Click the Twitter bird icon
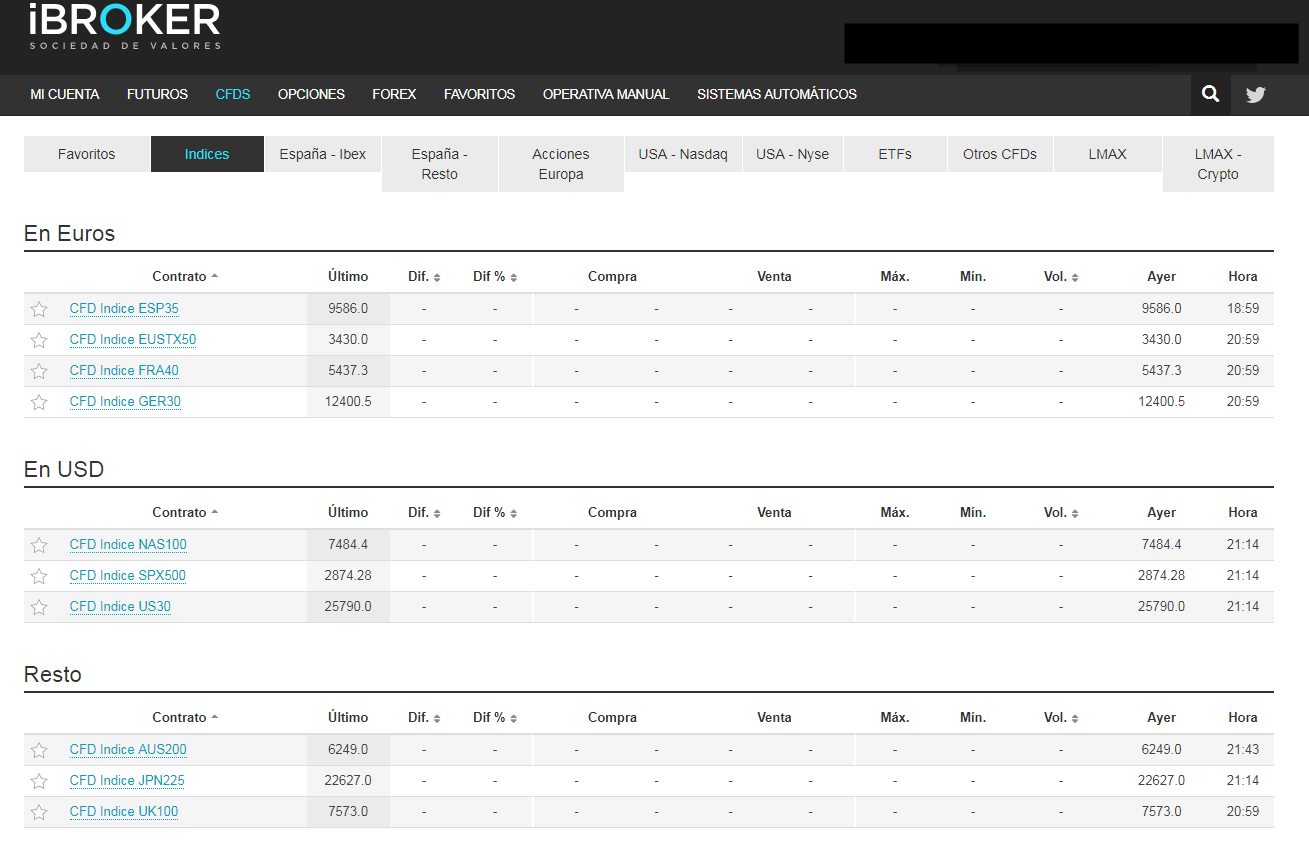Viewport: 1309px width, 851px height. 1255,95
